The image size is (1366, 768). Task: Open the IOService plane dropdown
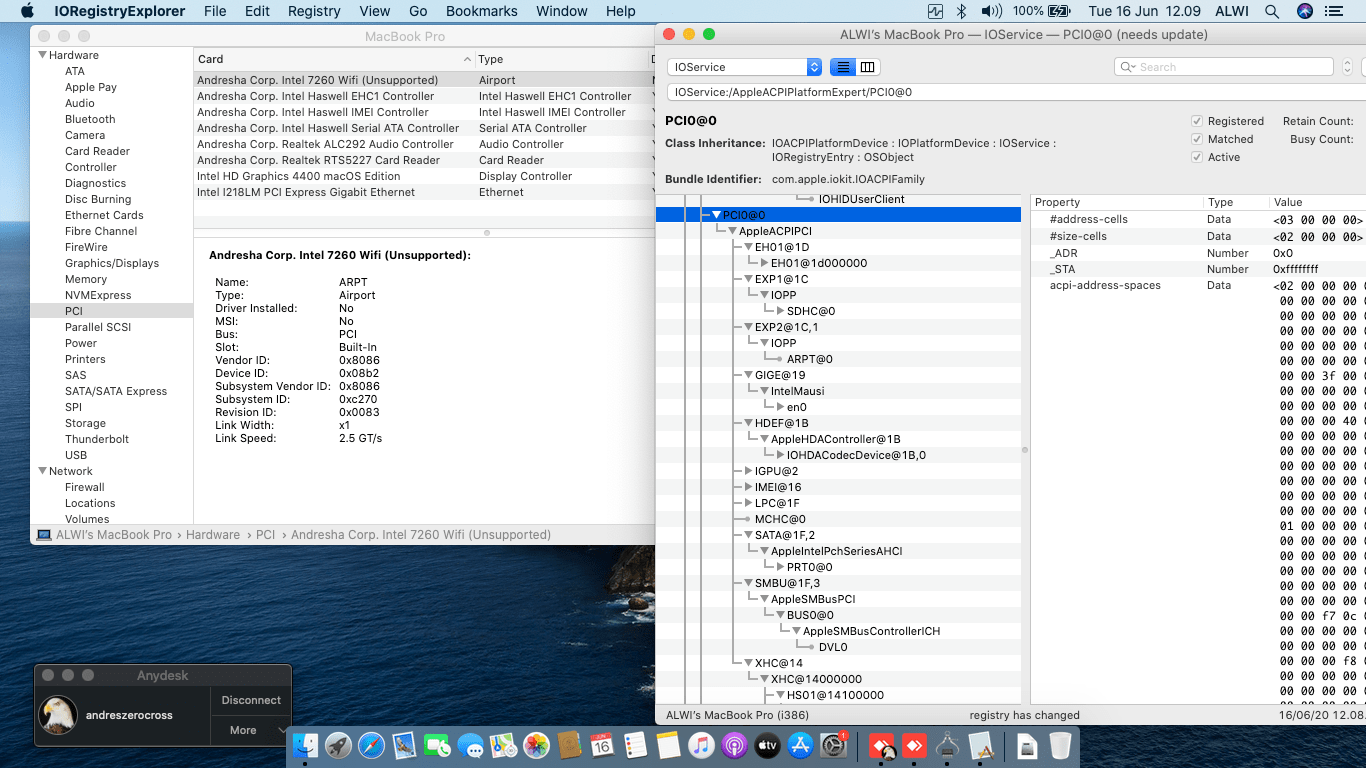pyautogui.click(x=744, y=67)
